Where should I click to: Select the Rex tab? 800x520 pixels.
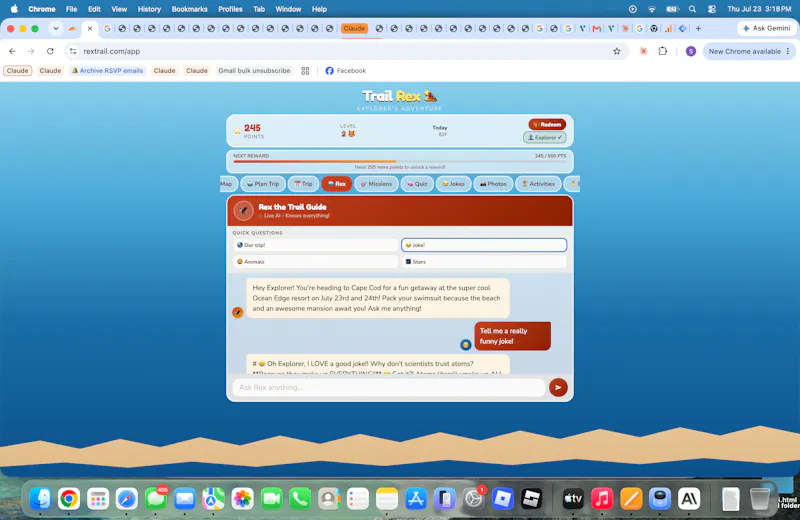pos(337,184)
